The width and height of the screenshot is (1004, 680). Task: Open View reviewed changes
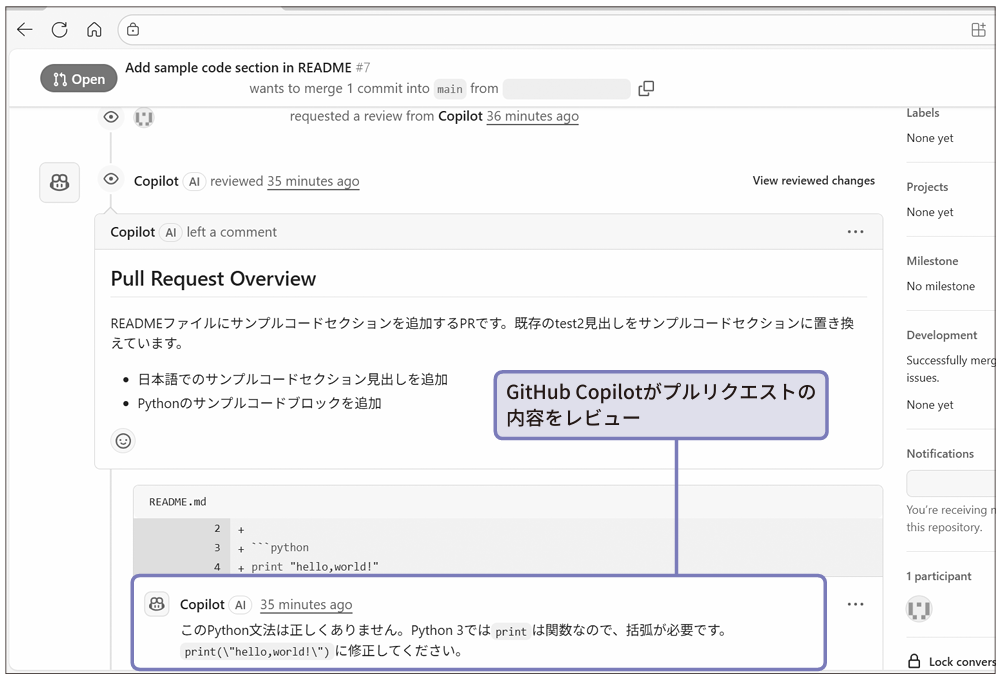(x=813, y=181)
